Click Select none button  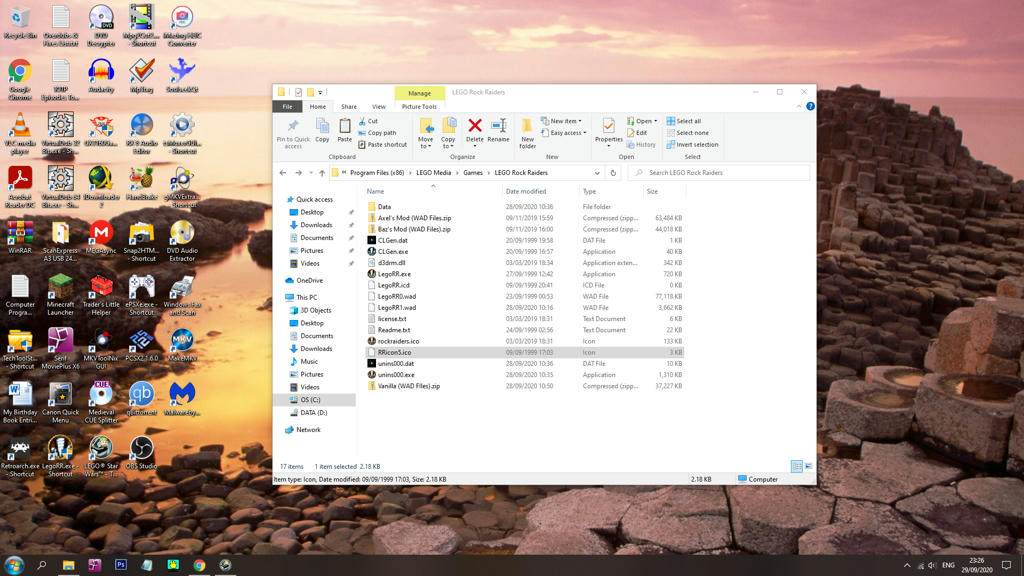(x=688, y=133)
